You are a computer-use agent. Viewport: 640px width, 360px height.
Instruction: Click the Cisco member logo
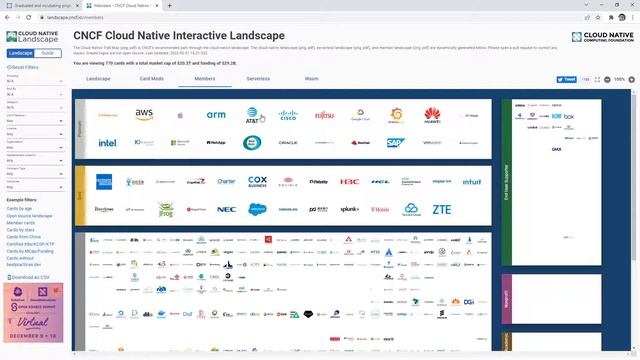288,116
